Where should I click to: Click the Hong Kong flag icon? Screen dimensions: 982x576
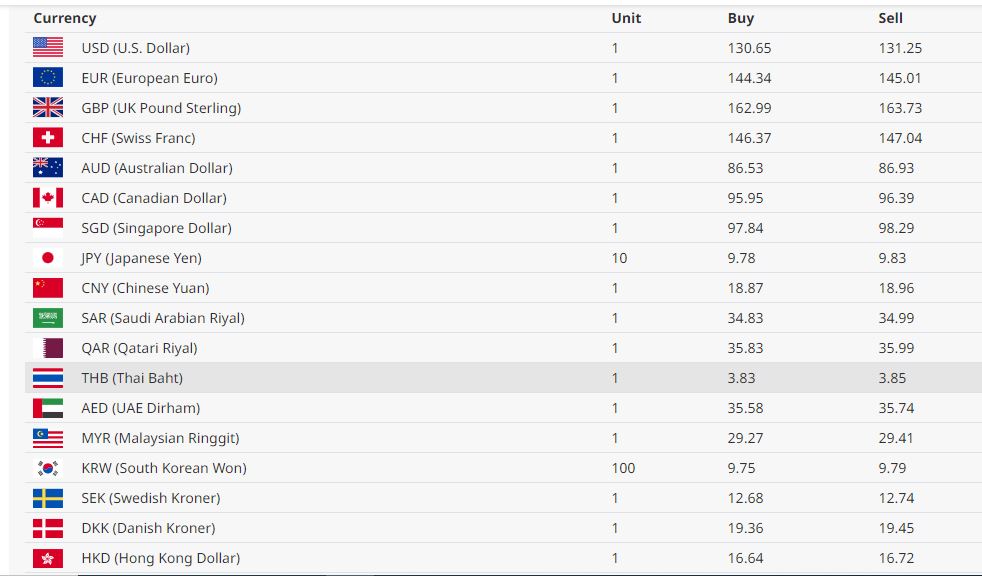tap(47, 558)
